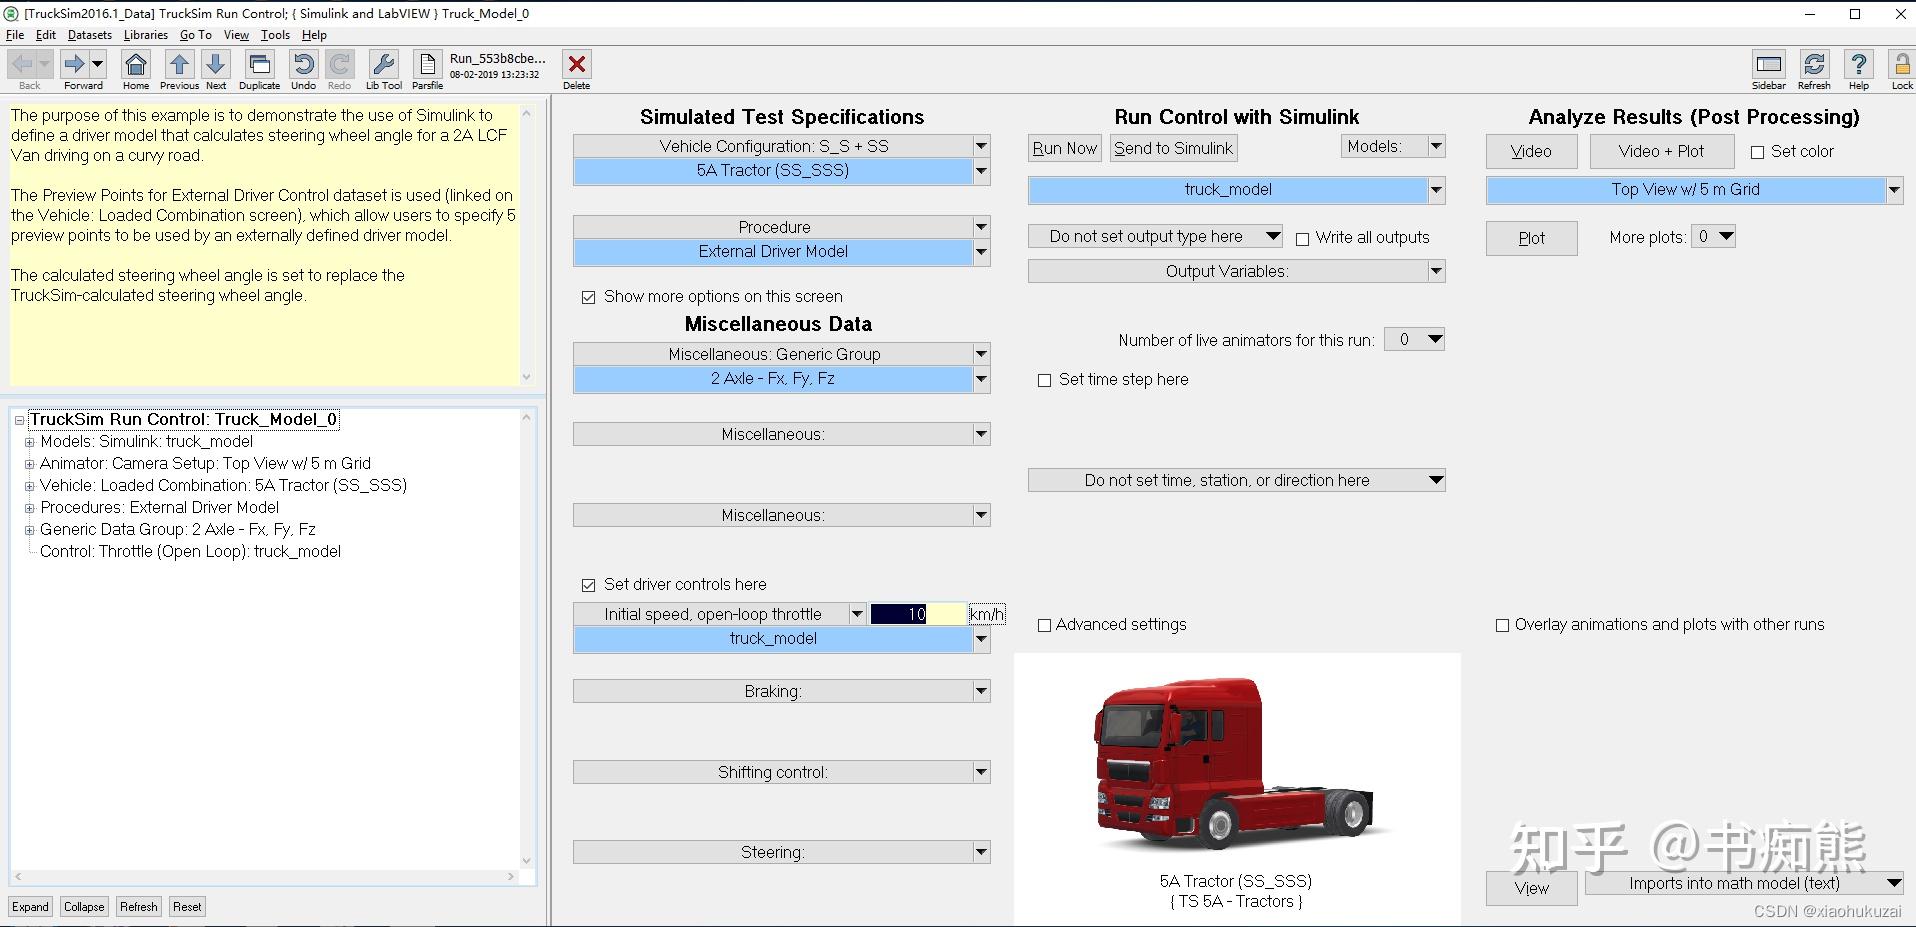Click the Lock icon in the toolbar

coord(1901,65)
